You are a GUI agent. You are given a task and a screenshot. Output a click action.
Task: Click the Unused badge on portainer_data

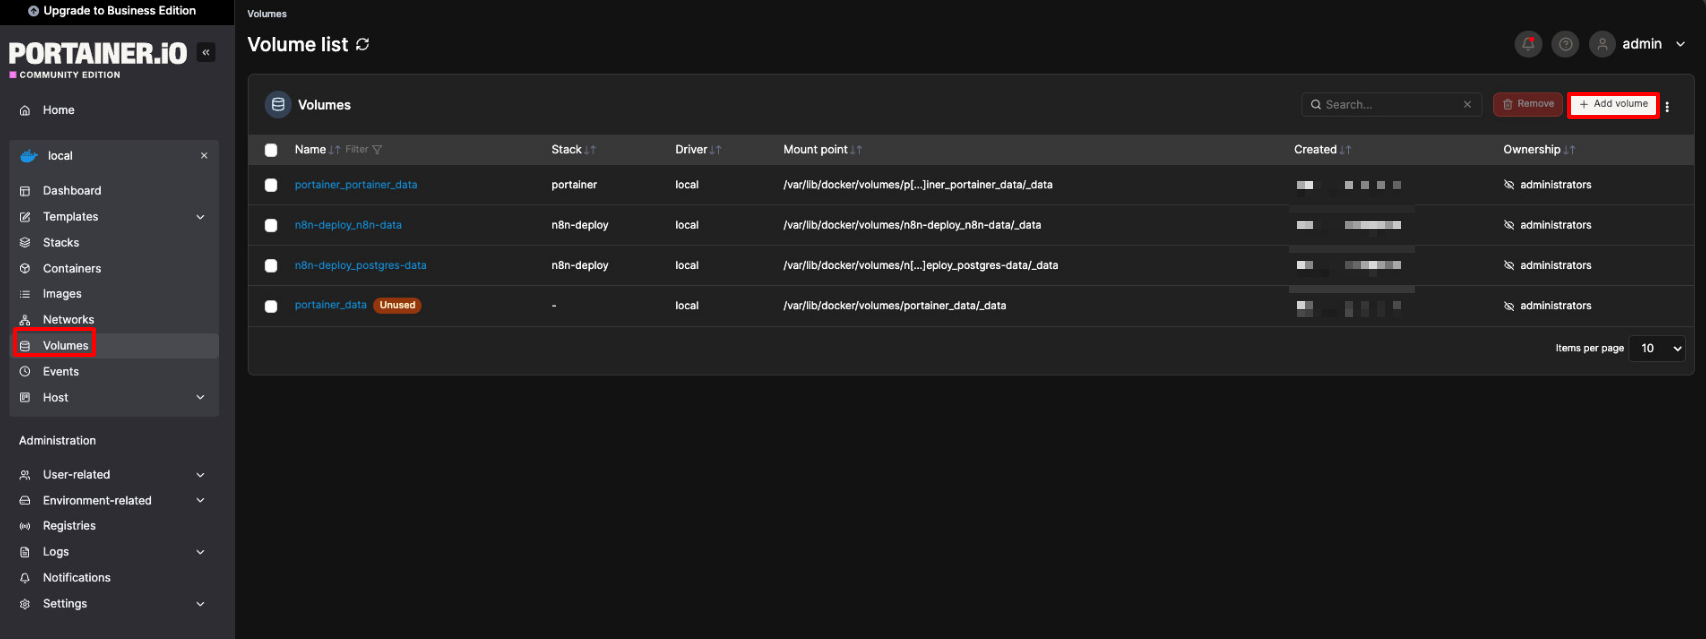(397, 305)
